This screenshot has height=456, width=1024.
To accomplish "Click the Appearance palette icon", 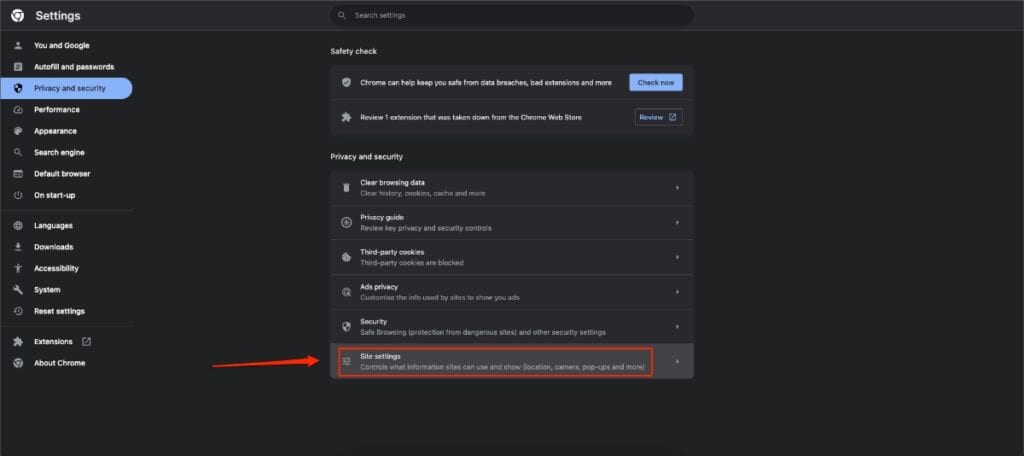I will (x=18, y=131).
